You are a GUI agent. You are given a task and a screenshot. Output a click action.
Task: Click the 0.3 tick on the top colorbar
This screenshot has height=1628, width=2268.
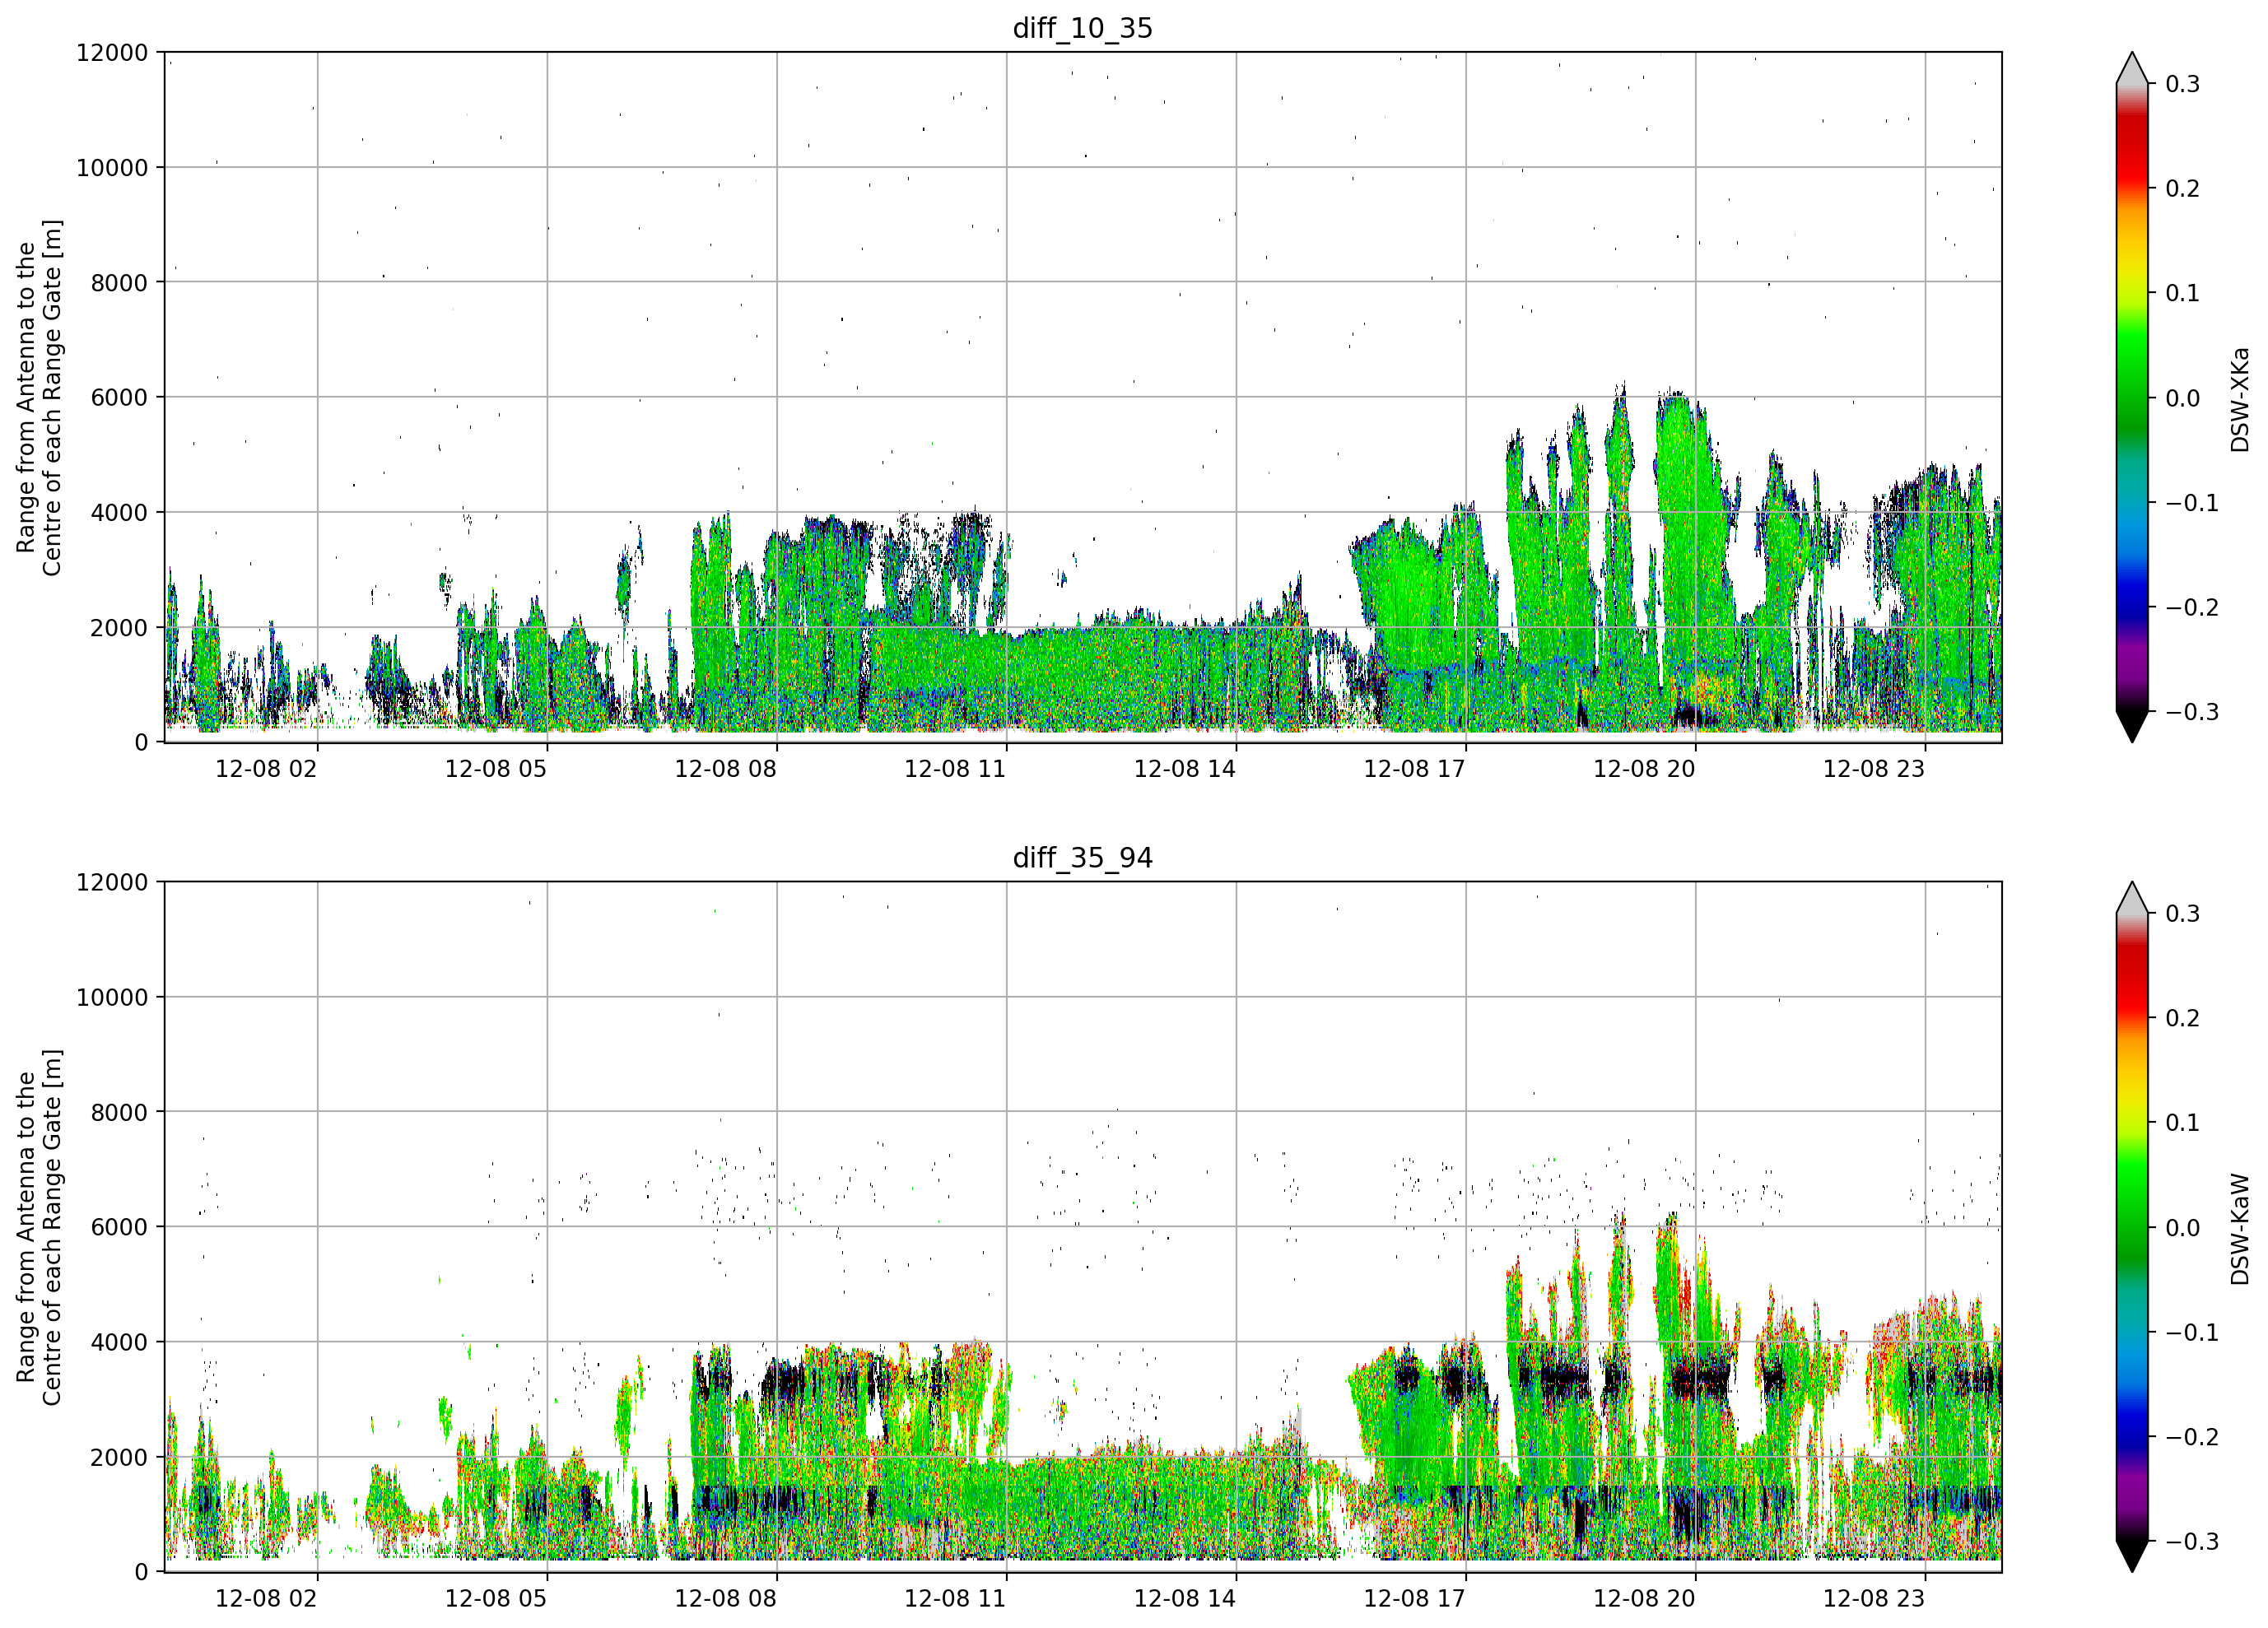point(2182,84)
